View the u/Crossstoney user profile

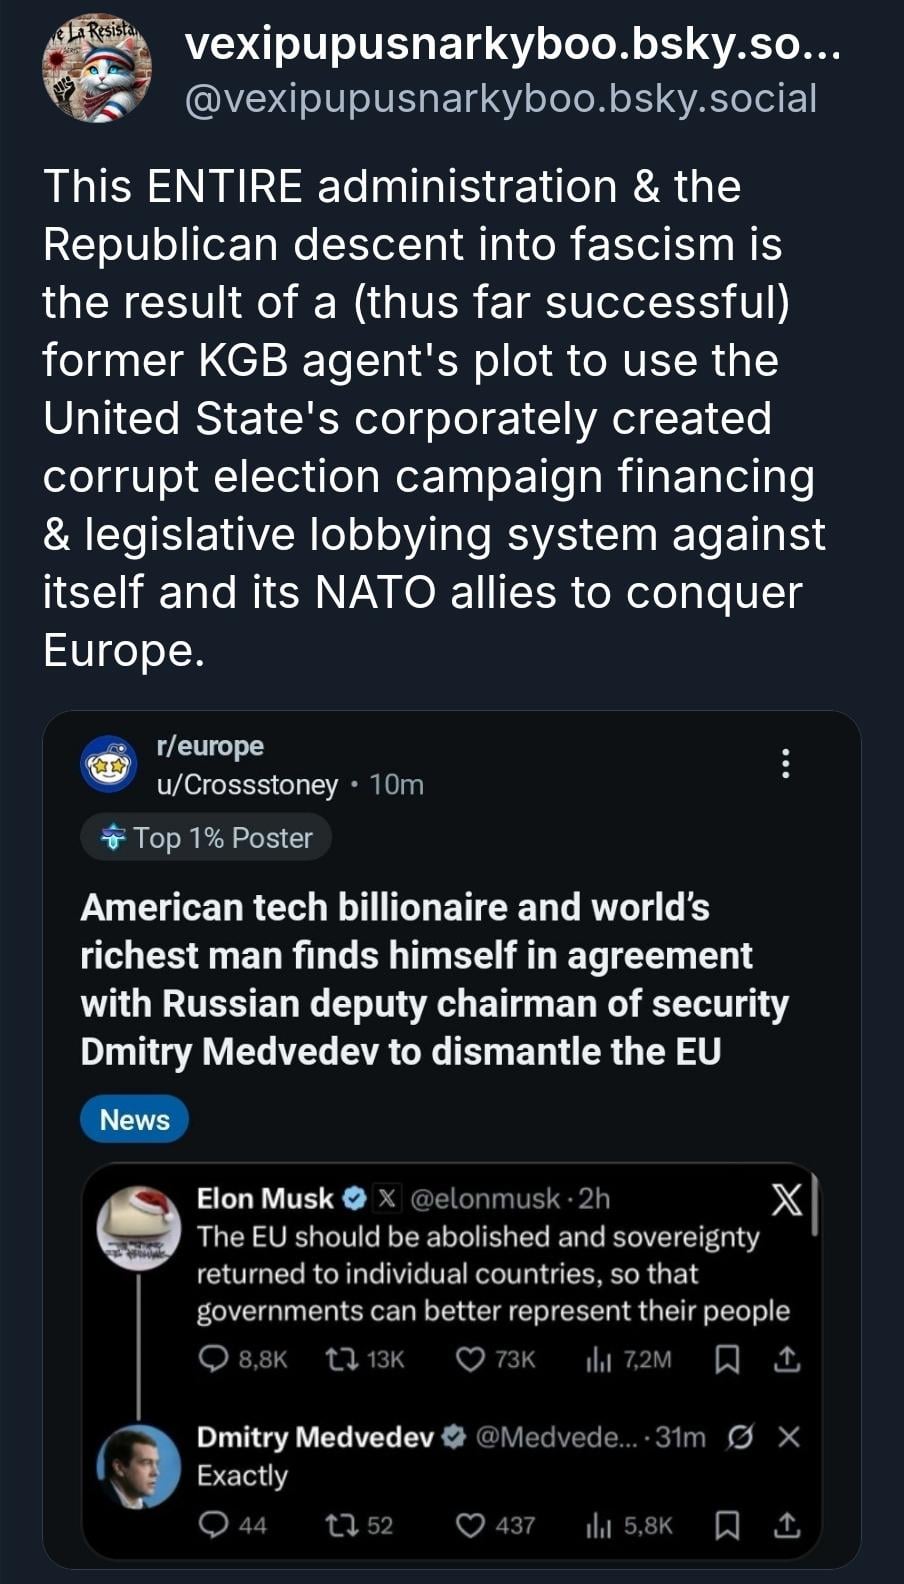pos(247,785)
